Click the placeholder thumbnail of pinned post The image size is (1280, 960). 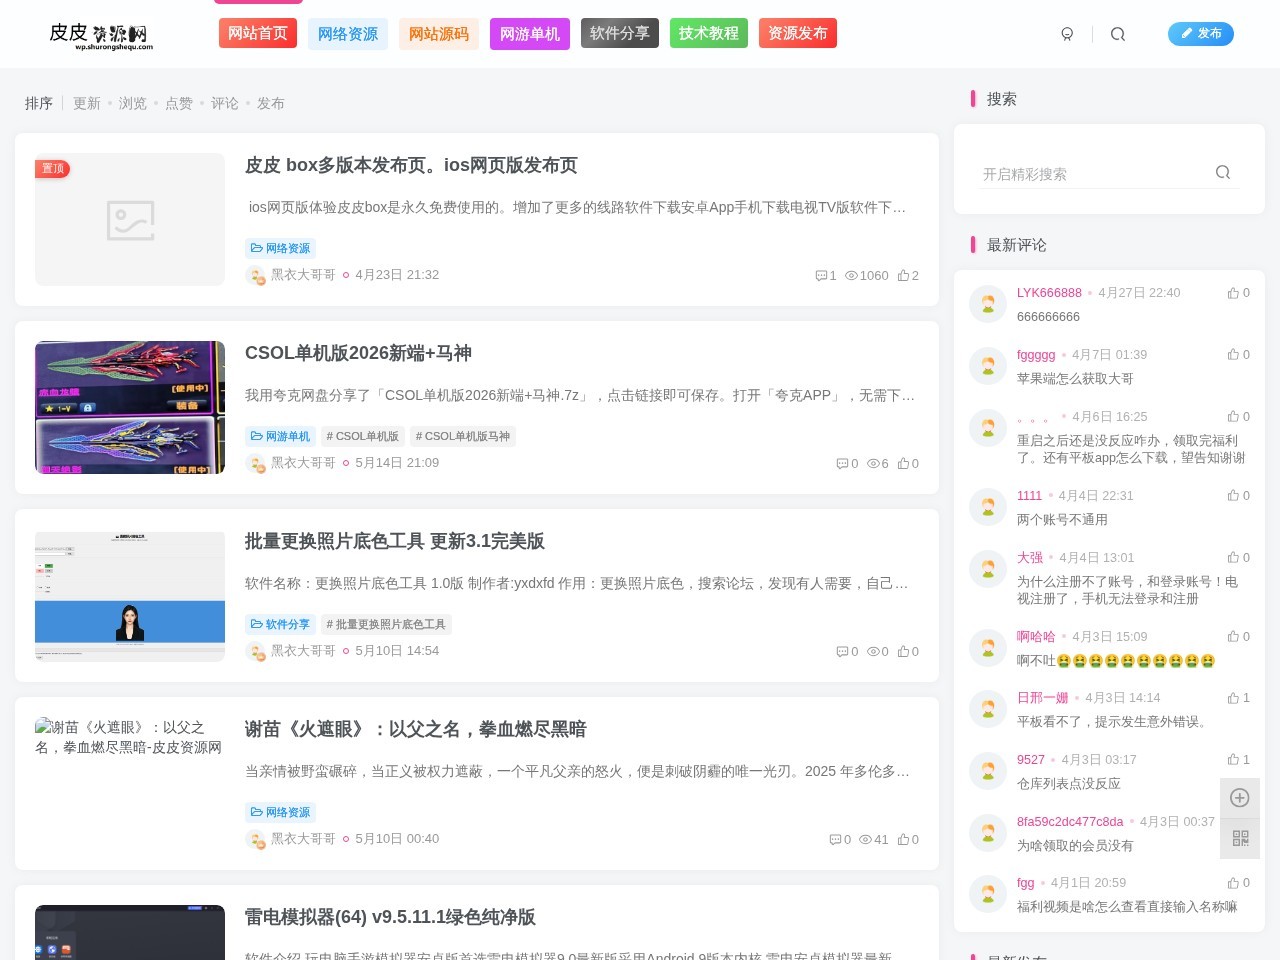tap(130, 219)
